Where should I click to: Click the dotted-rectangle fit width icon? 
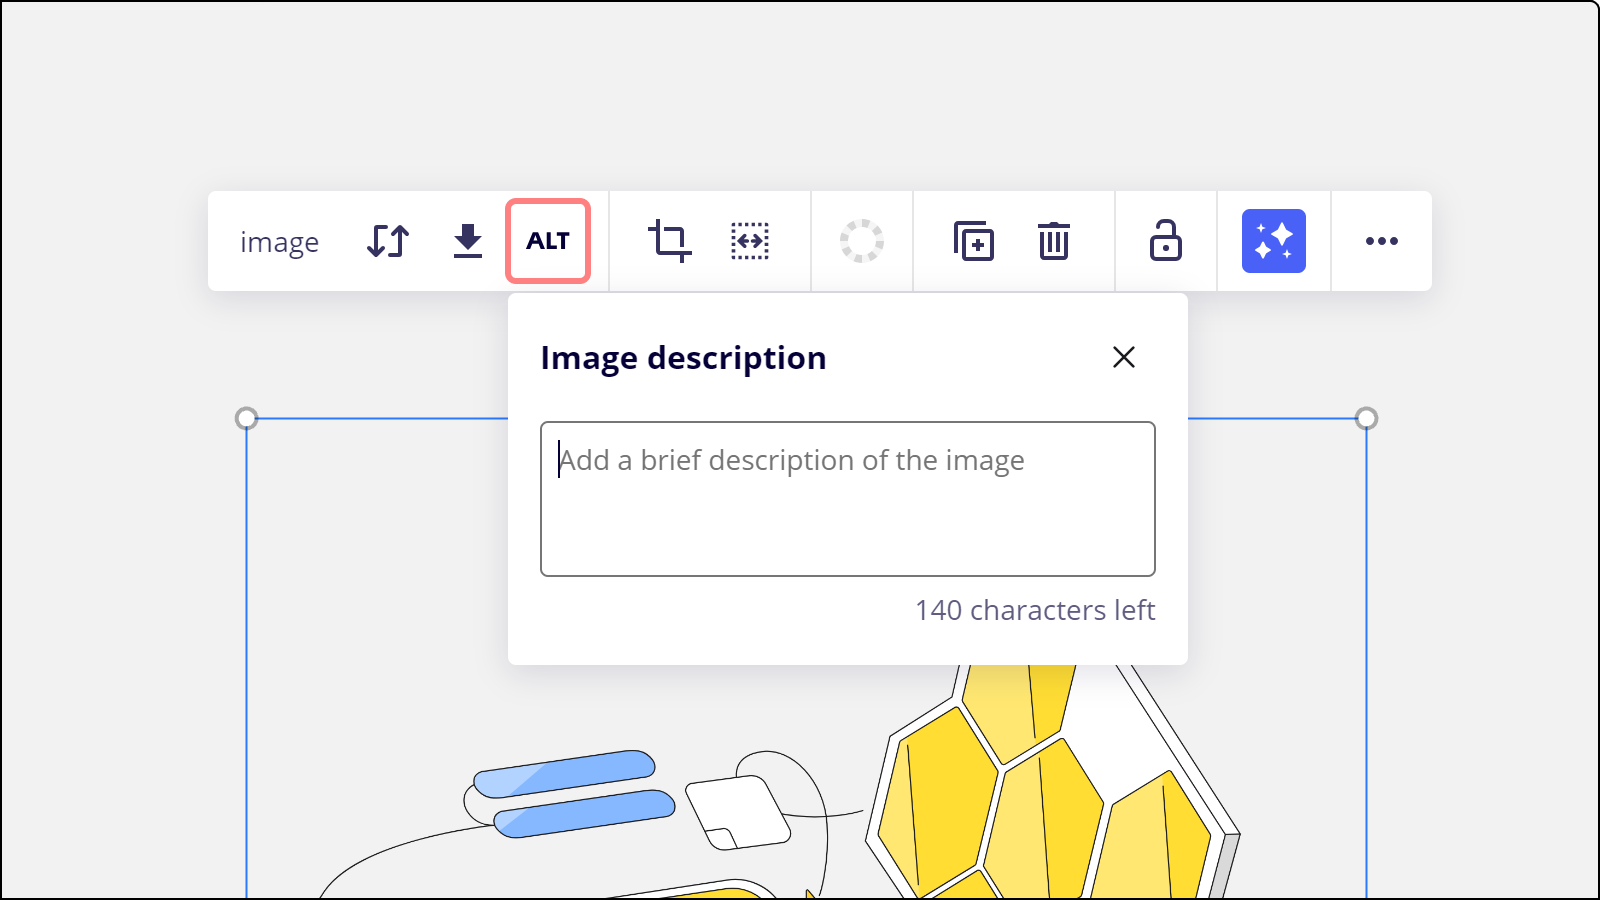tap(750, 241)
